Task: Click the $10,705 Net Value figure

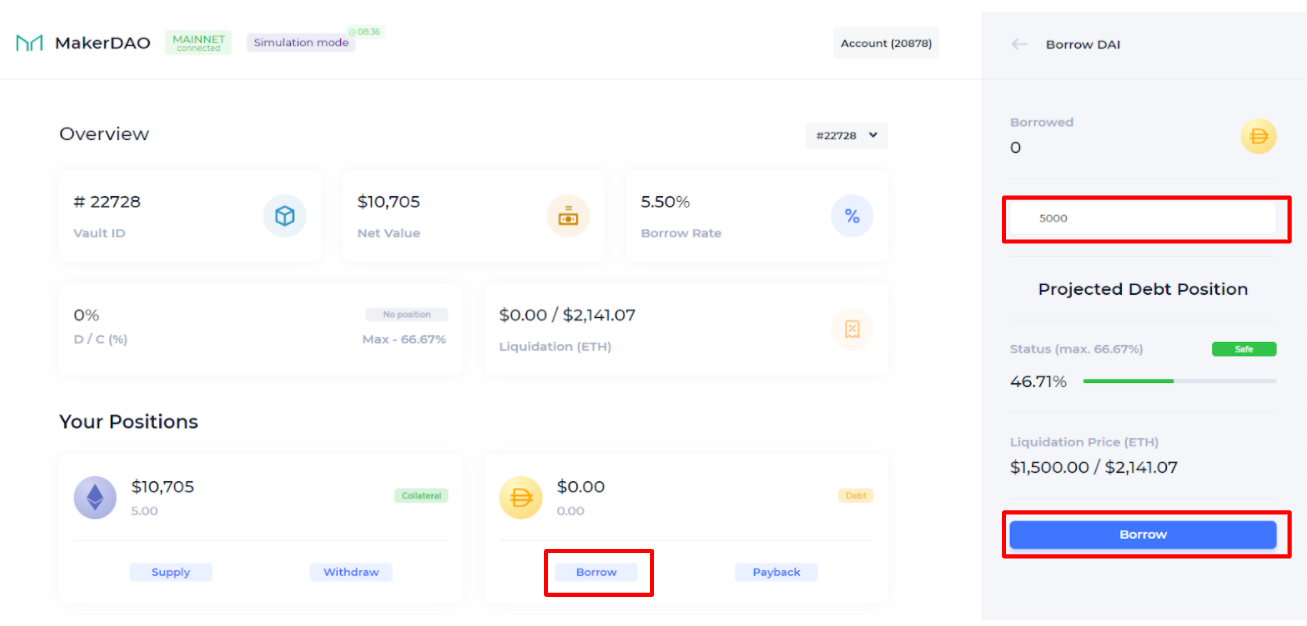Action: (x=389, y=202)
